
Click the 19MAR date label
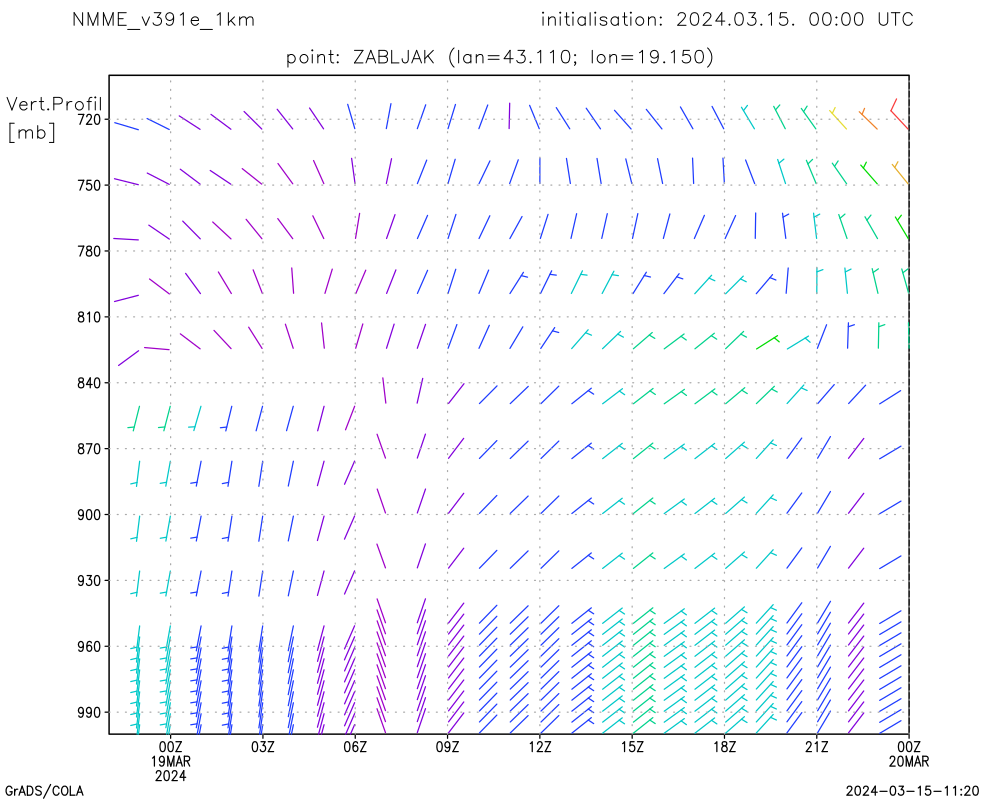(170, 761)
